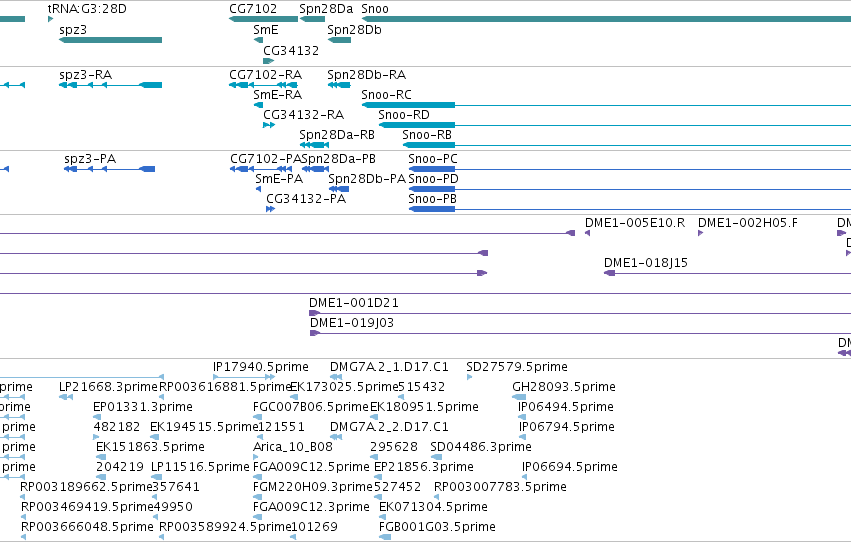Select the EK151863.5prime EST
The height and width of the screenshot is (542, 851).
coord(101,457)
